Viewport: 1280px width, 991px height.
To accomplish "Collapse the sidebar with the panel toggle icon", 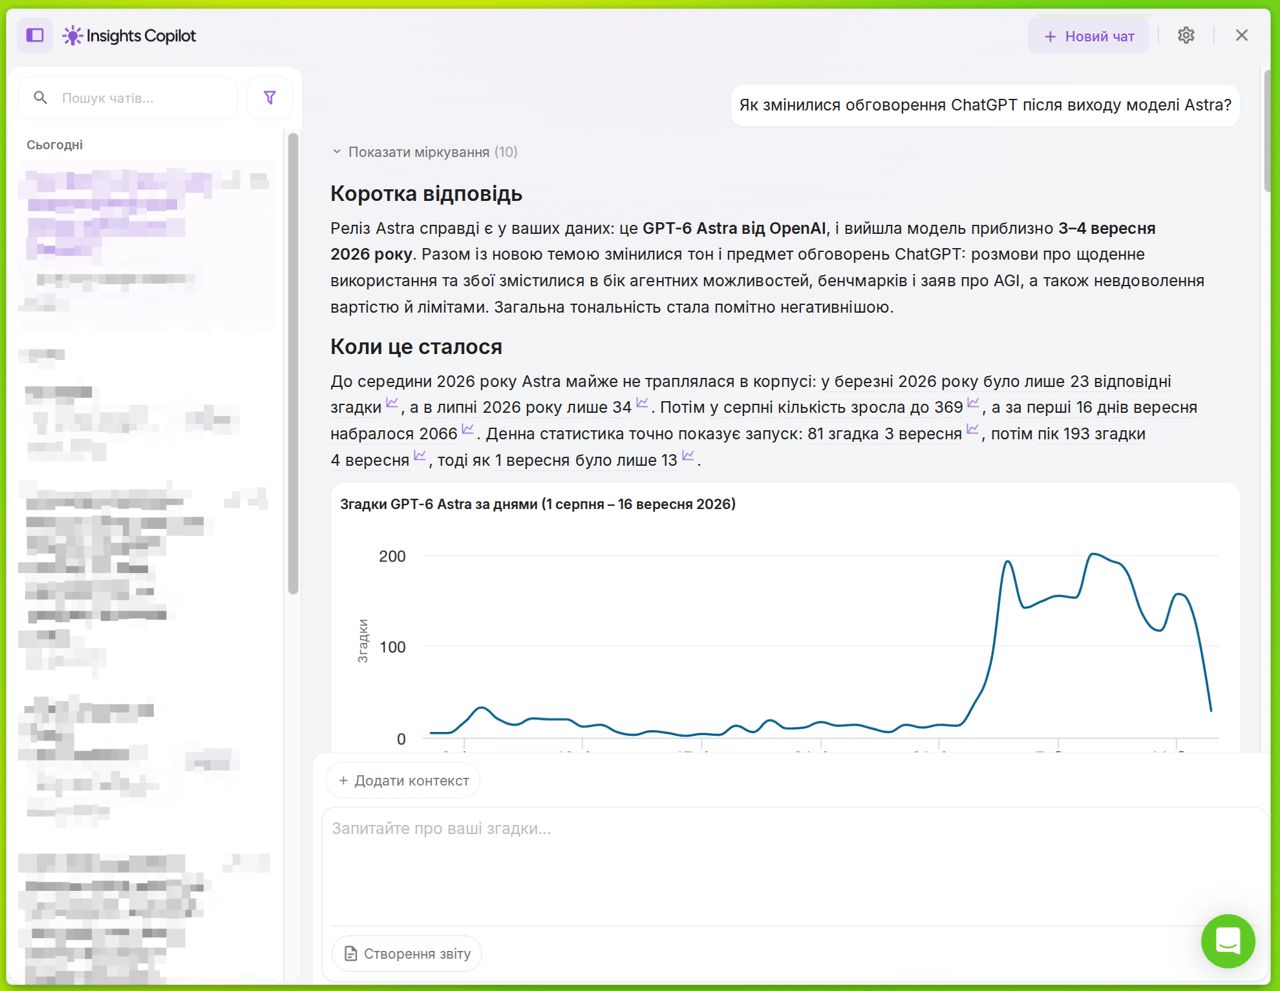I will pyautogui.click(x=35, y=35).
